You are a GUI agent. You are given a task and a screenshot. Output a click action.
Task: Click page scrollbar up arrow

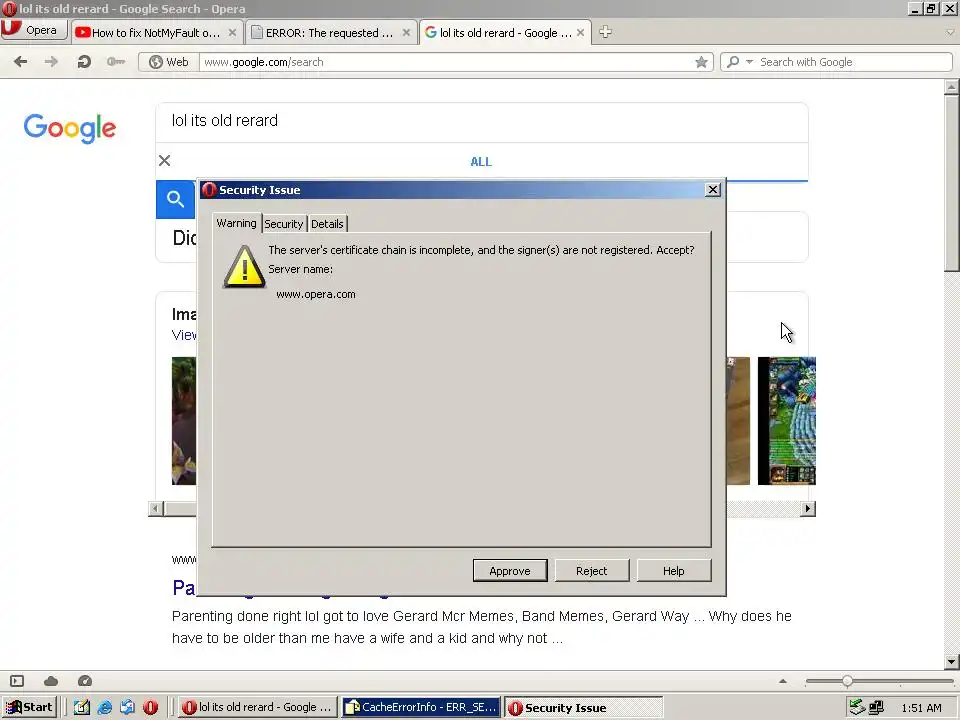click(951, 87)
